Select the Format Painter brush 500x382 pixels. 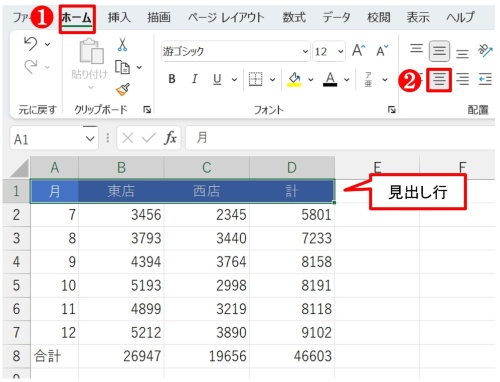tap(123, 89)
